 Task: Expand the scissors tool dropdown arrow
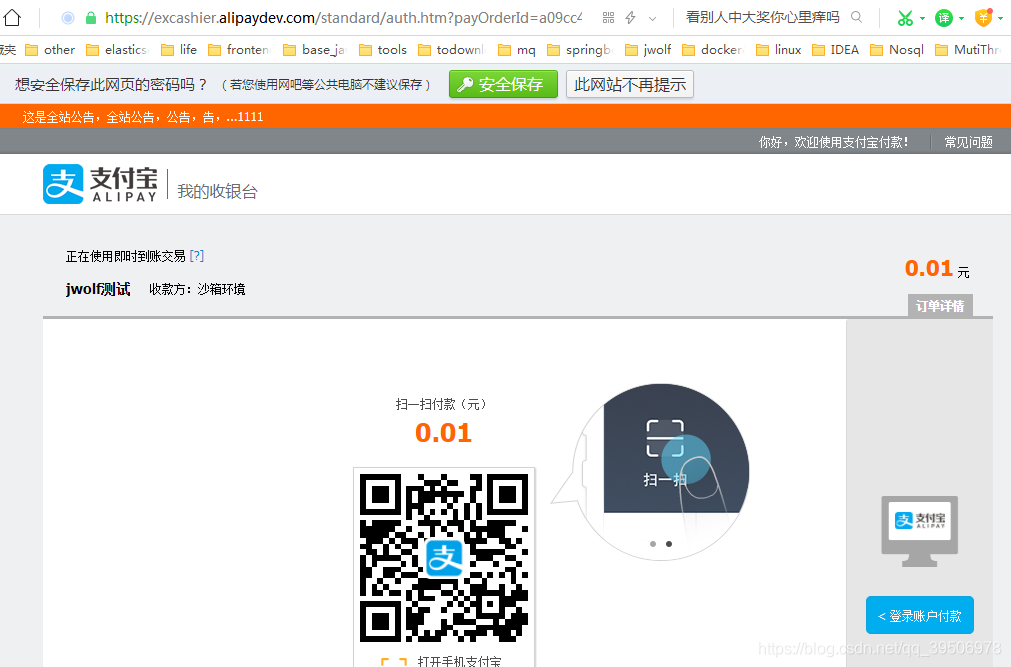pyautogui.click(x=922, y=19)
